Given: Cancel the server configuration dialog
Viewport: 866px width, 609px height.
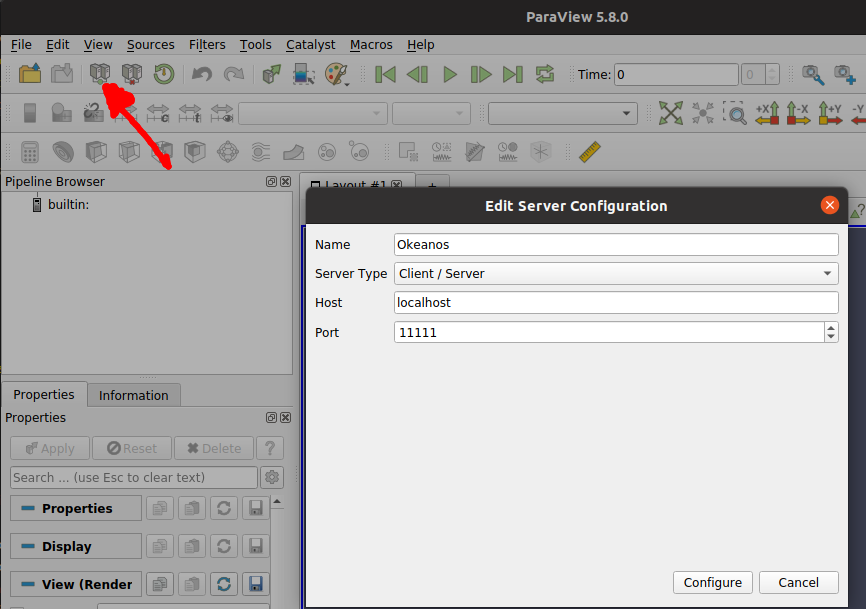Looking at the screenshot, I should [x=798, y=582].
